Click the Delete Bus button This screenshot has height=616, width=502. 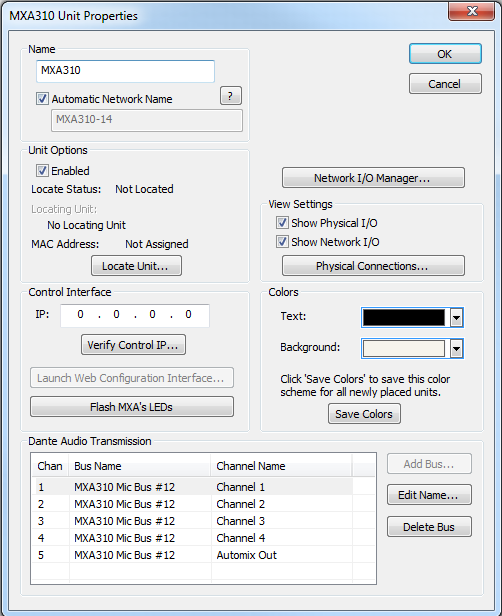pyautogui.click(x=429, y=527)
